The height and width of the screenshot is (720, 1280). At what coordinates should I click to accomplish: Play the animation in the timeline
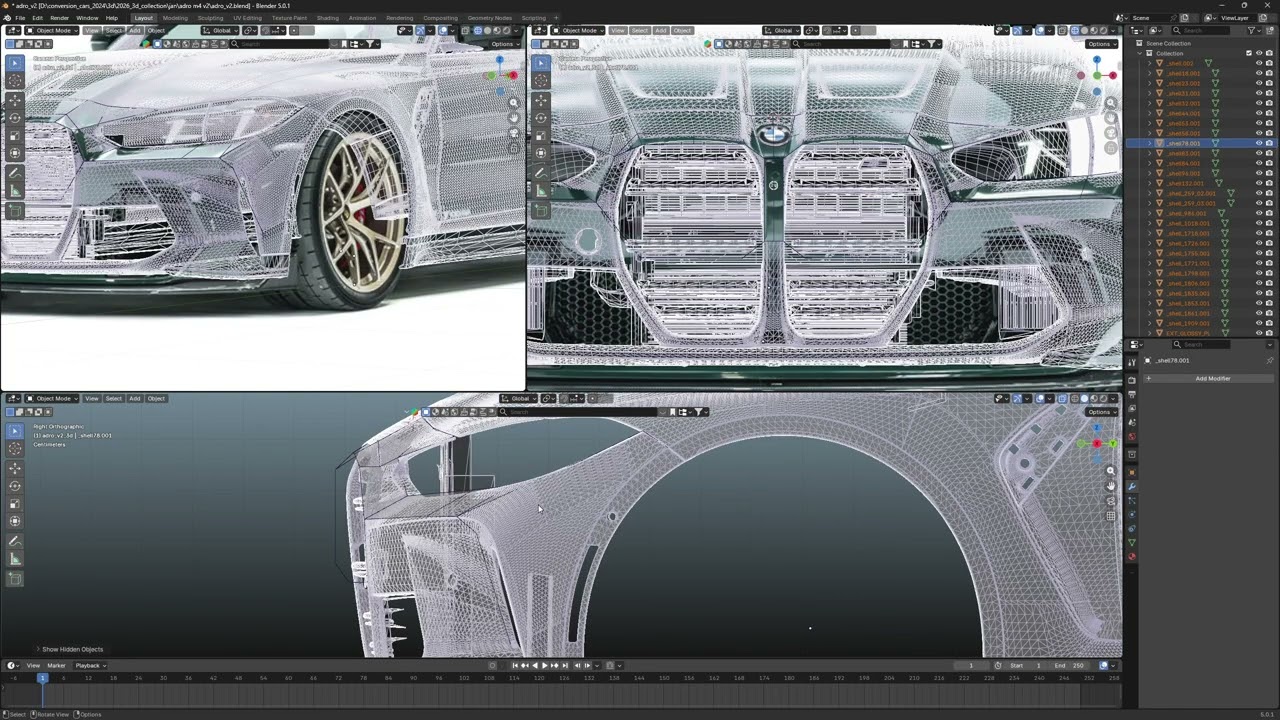click(x=546, y=666)
